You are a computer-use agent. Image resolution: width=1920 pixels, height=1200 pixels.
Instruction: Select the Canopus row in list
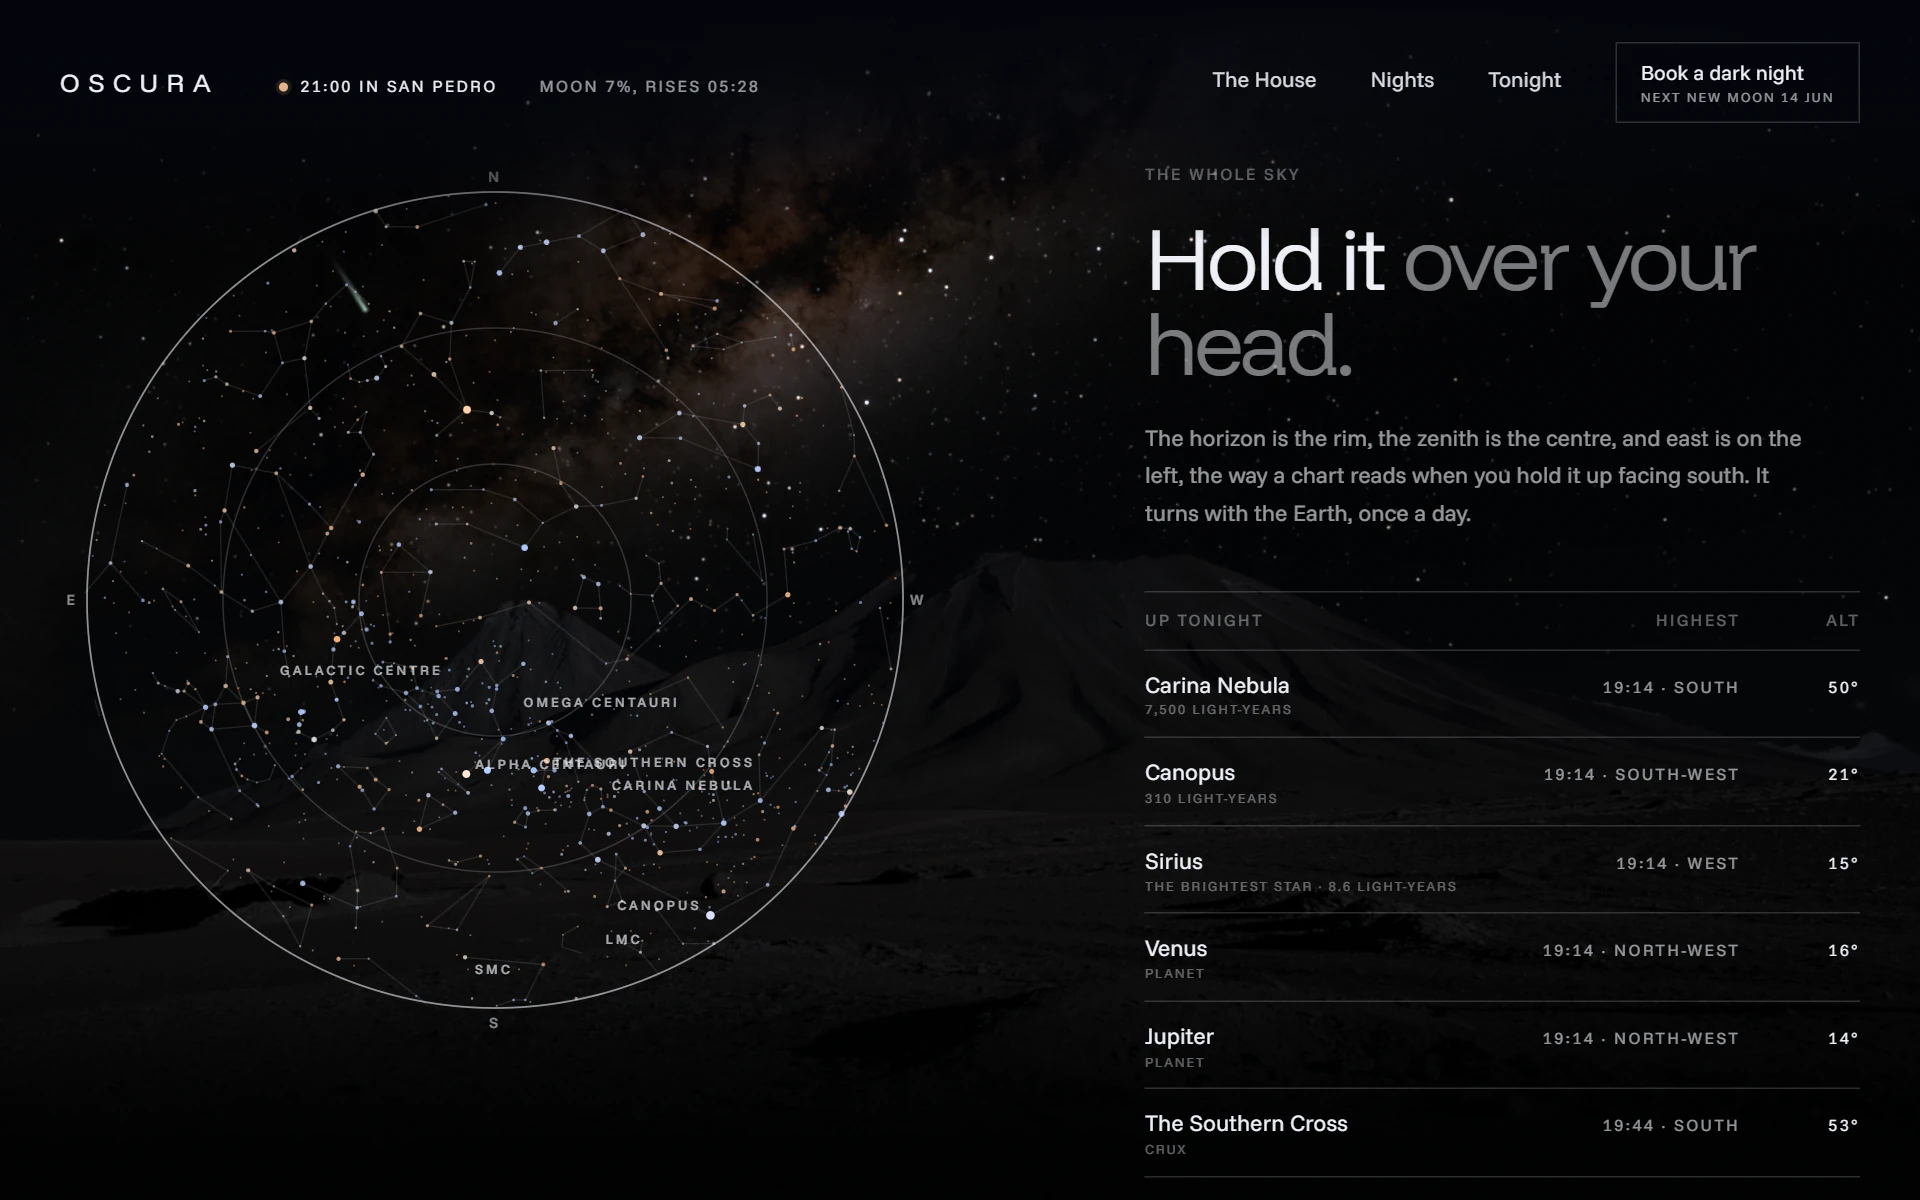coord(1502,782)
